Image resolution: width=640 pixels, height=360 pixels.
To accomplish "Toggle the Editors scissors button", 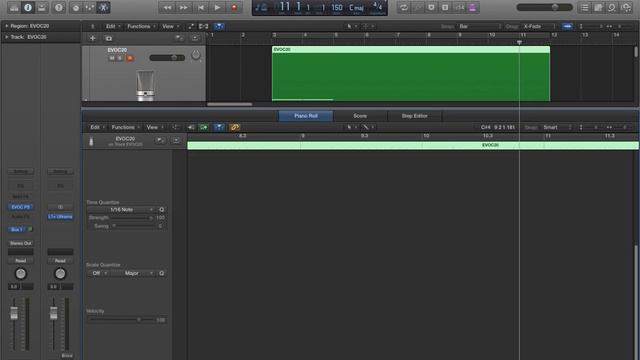I will click(x=103, y=7).
